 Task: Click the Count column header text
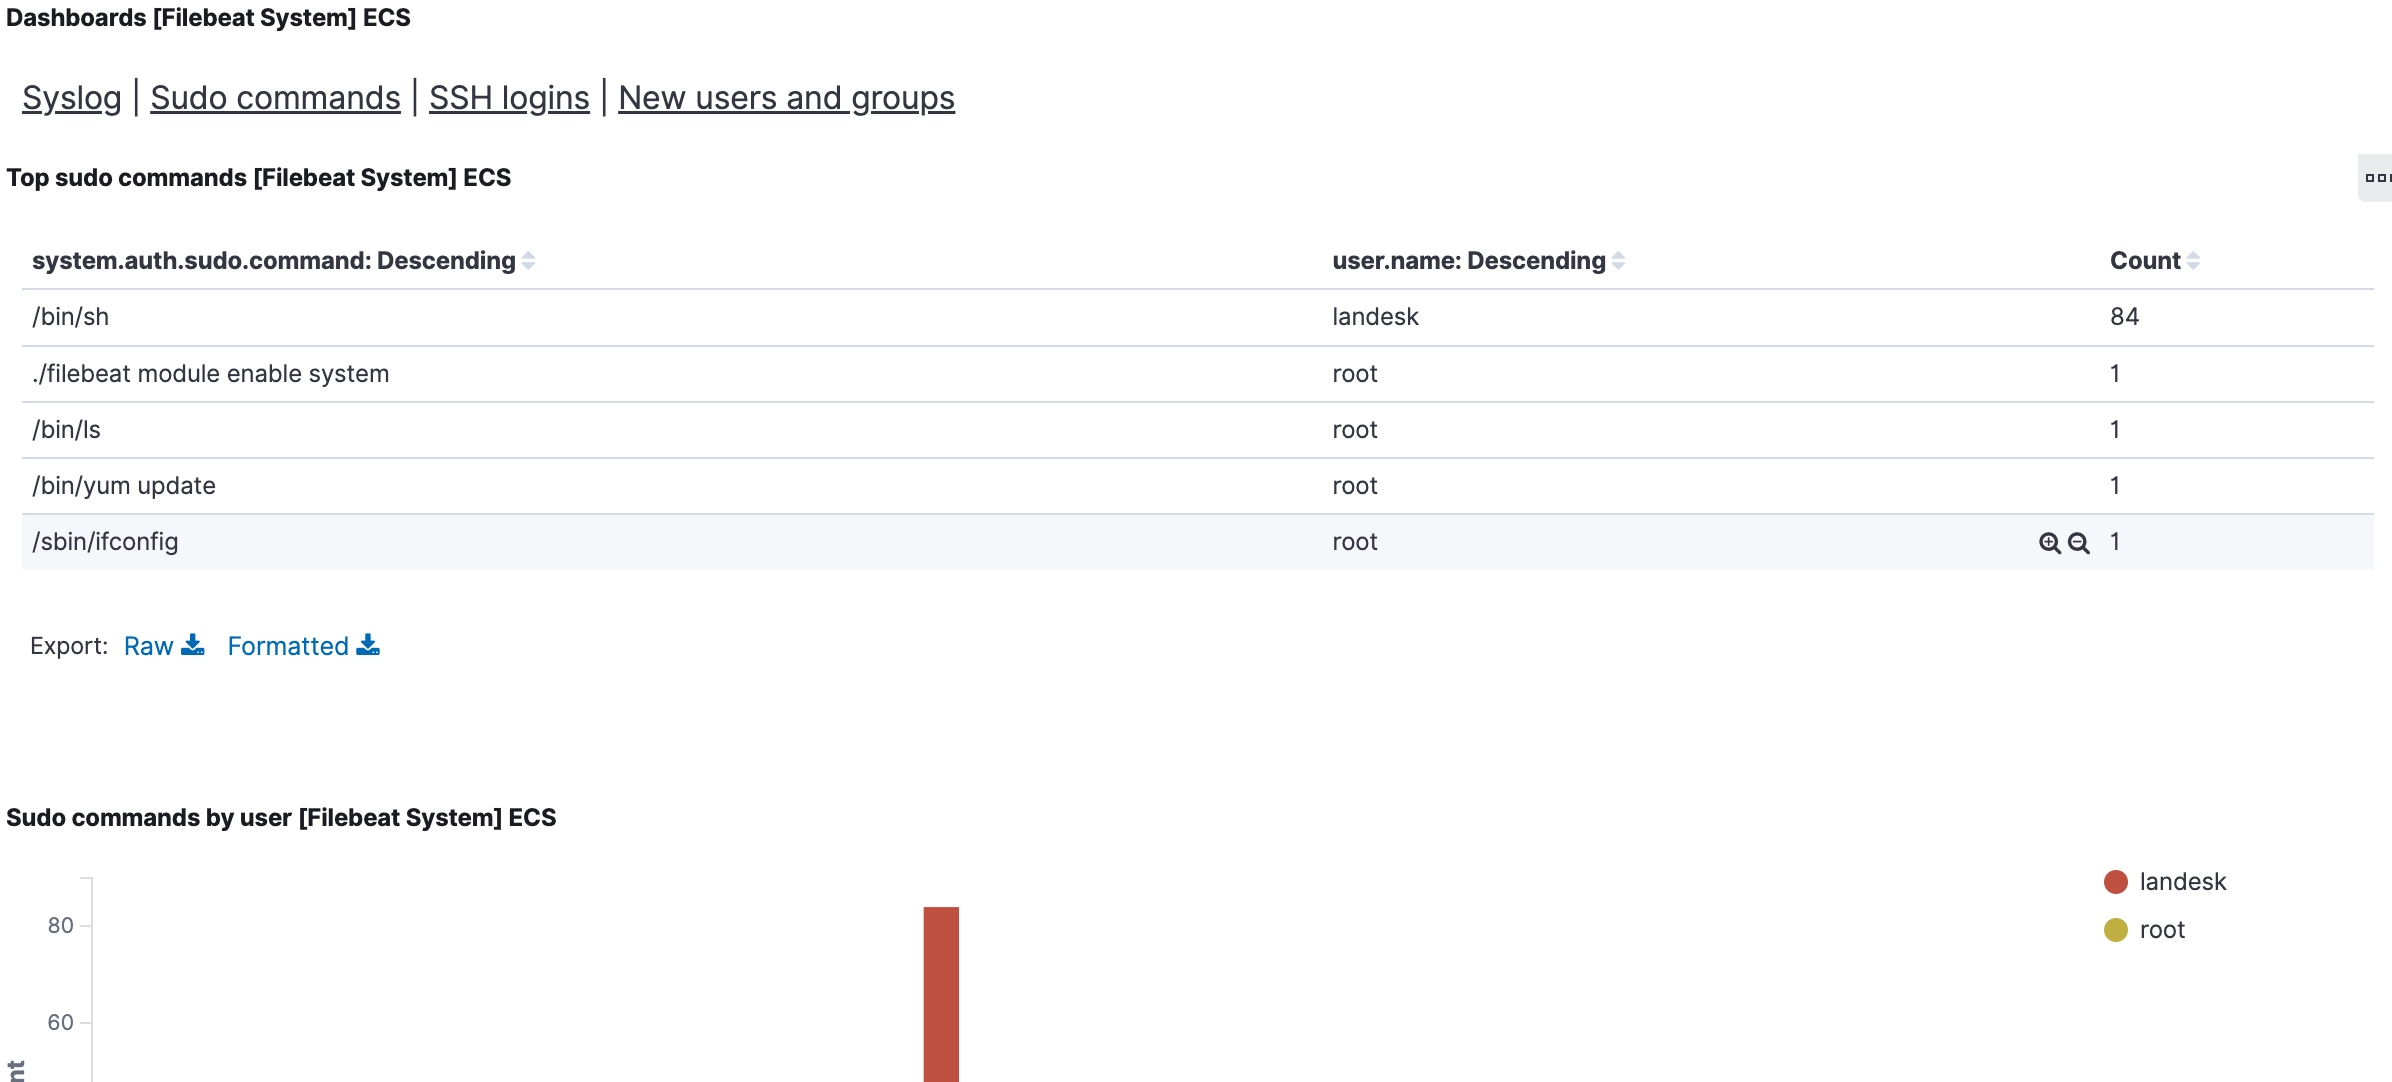click(2145, 261)
